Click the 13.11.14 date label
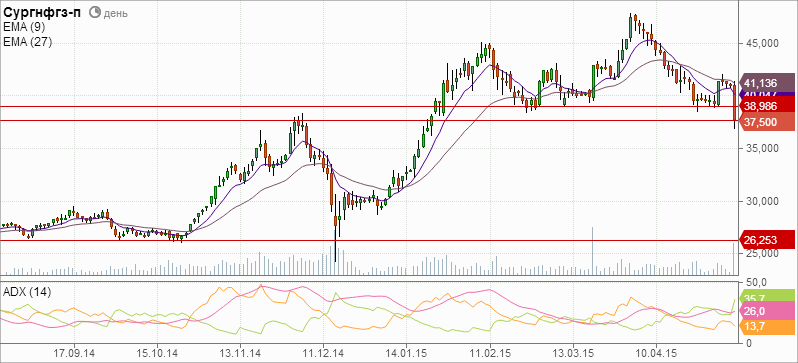 coord(240,352)
